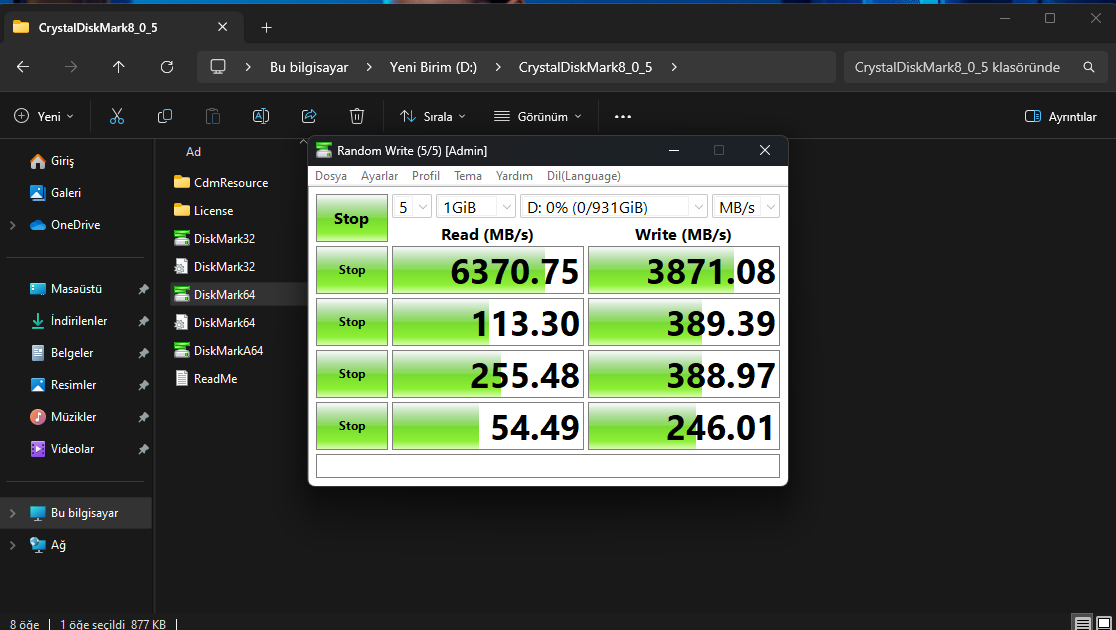The height and width of the screenshot is (630, 1116).
Task: Go back with the left arrow
Action: 23,67
